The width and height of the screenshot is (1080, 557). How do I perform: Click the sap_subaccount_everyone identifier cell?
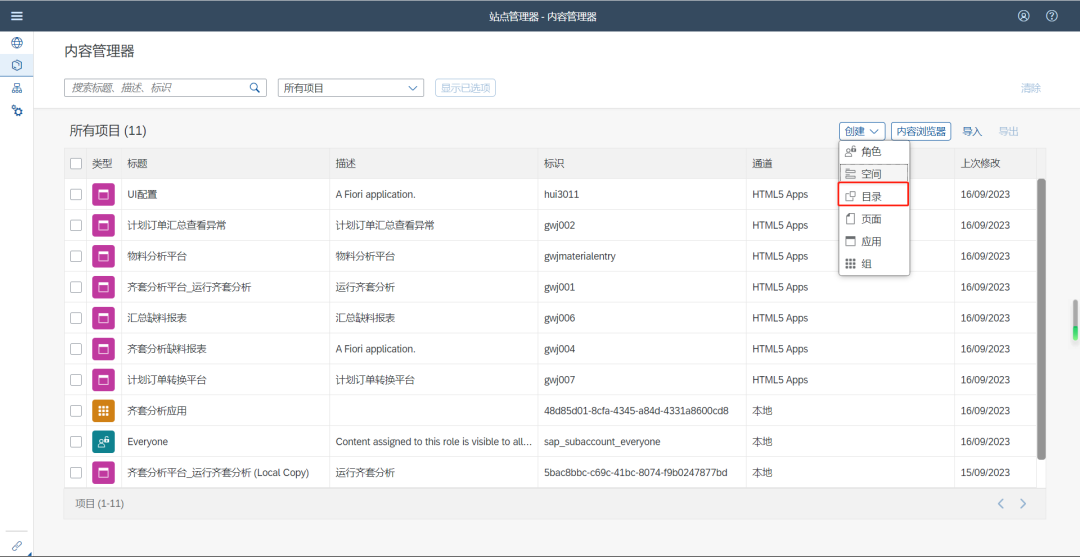(x=602, y=442)
